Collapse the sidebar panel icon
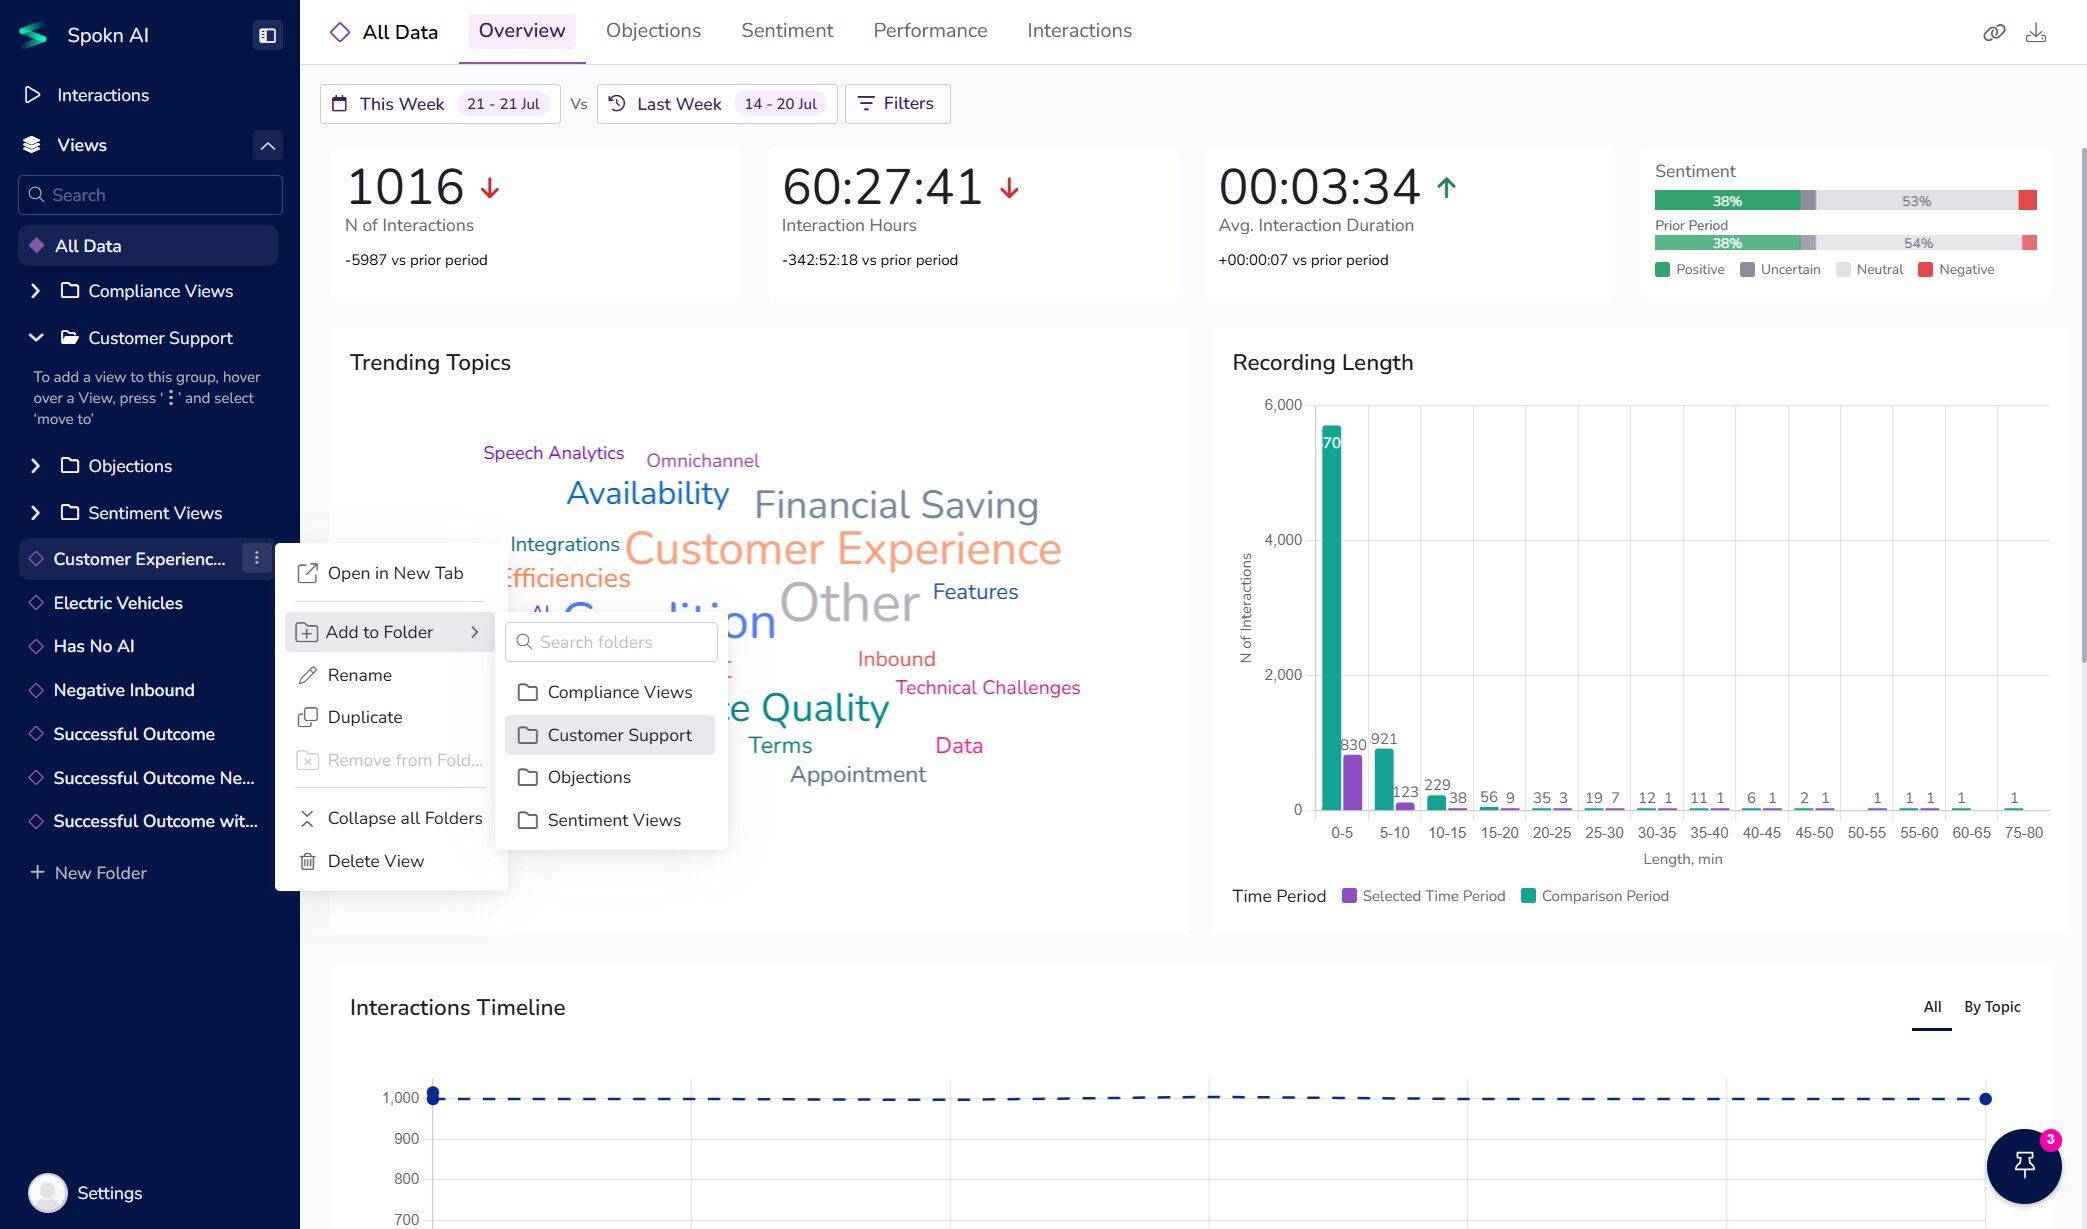 point(267,35)
